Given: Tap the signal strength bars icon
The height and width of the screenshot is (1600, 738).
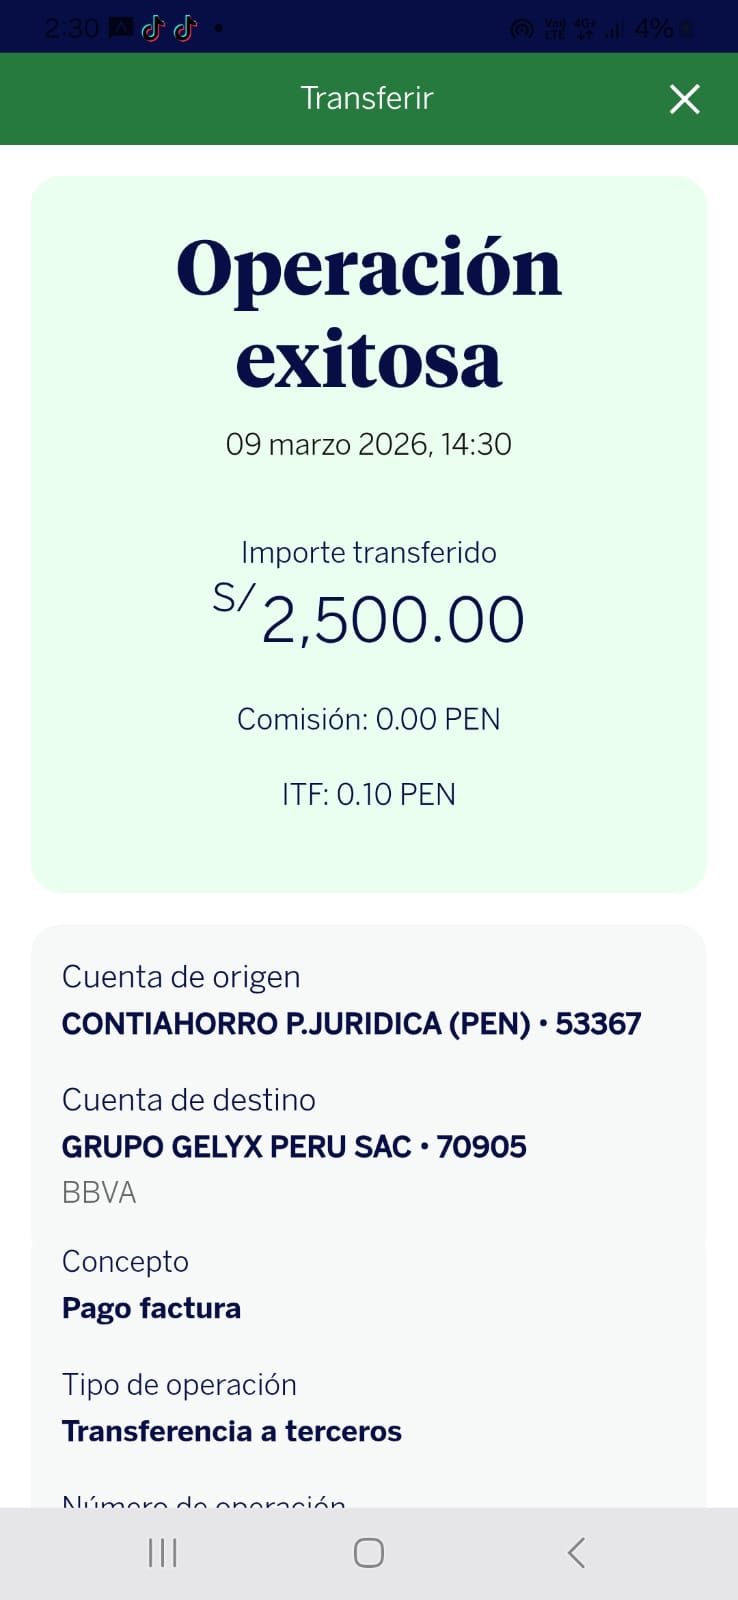Looking at the screenshot, I should point(613,30).
